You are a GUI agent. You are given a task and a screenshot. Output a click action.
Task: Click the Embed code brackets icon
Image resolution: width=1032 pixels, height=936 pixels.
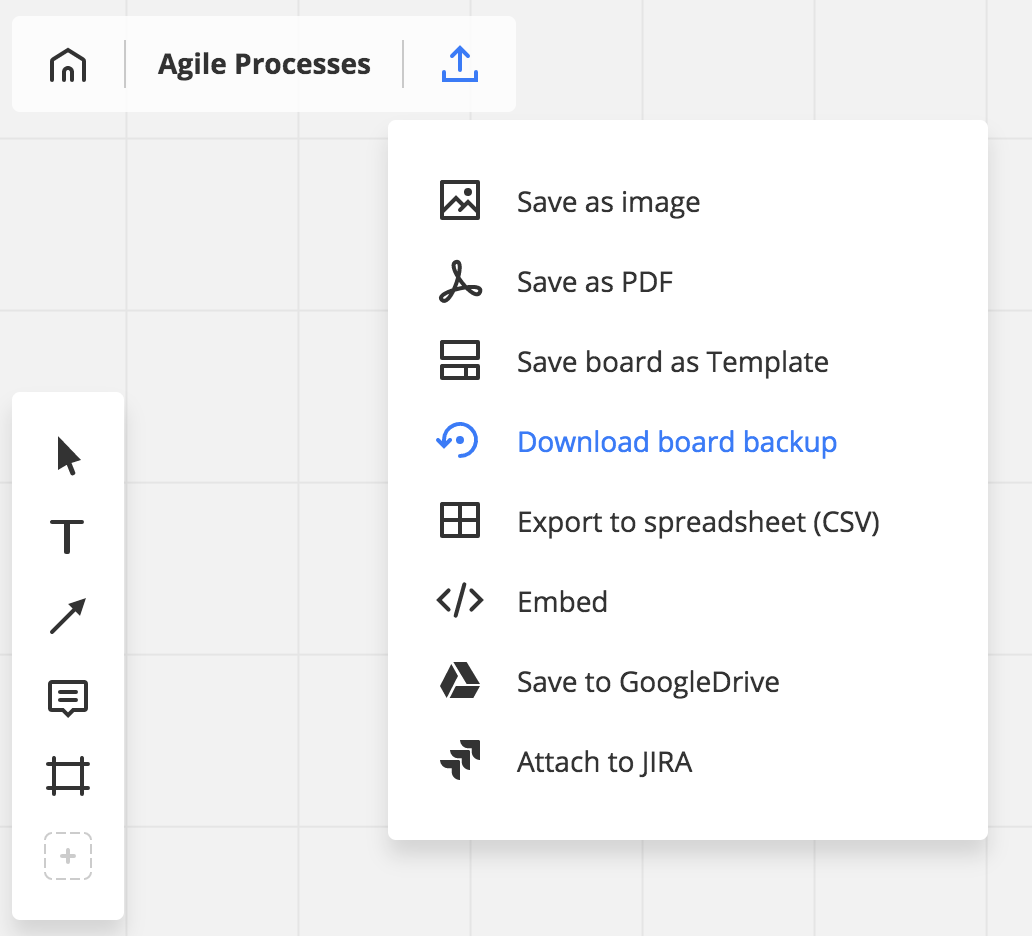(460, 601)
